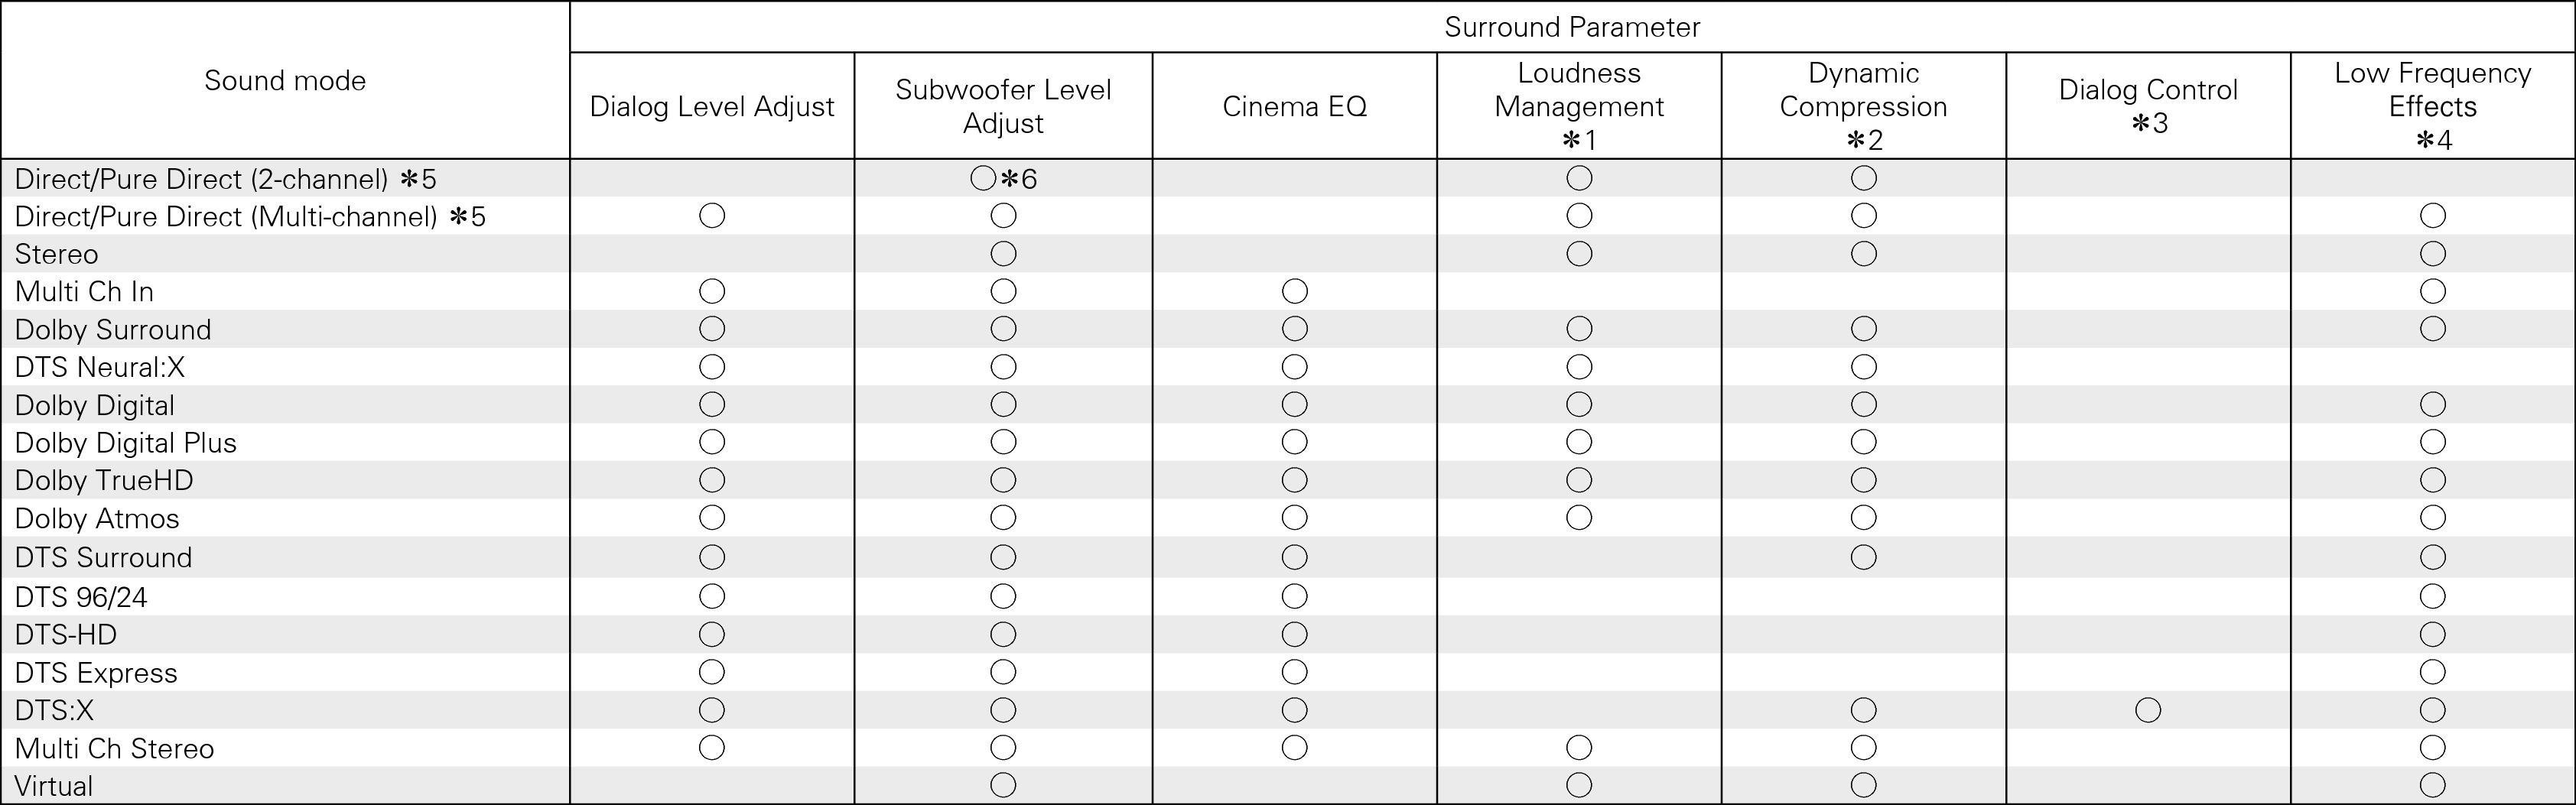The width and height of the screenshot is (2576, 805).
Task: Click the Dialog Control circle for DTS:X
Action: click(x=2148, y=710)
